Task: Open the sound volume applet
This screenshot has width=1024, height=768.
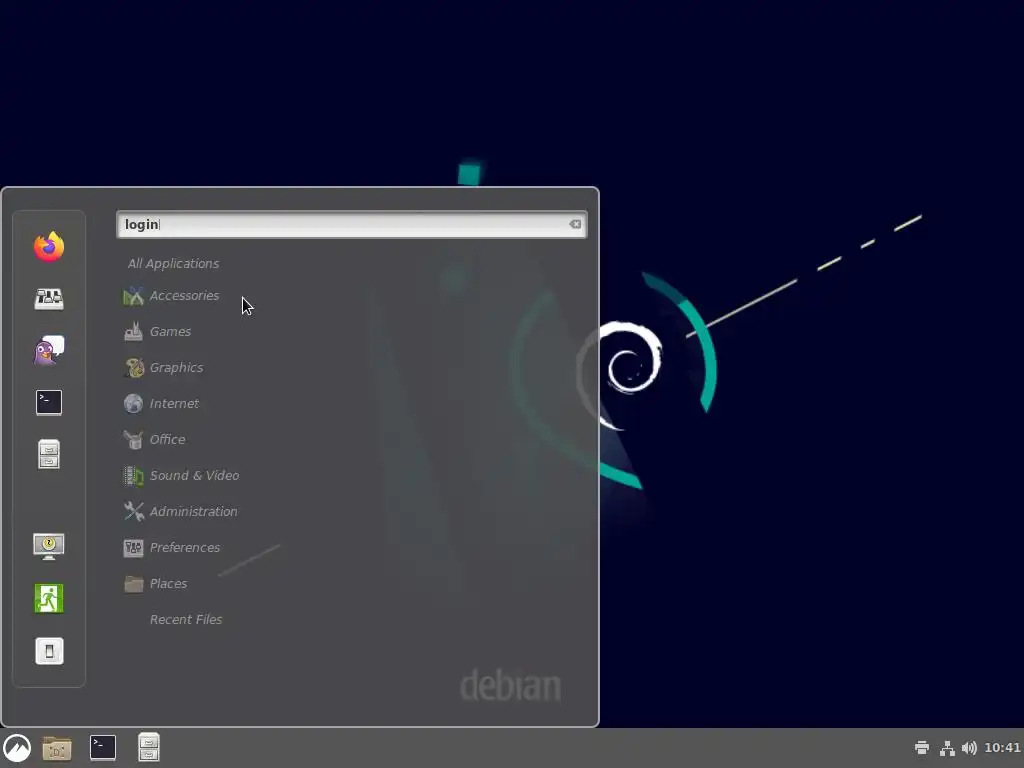Action: coord(969,748)
